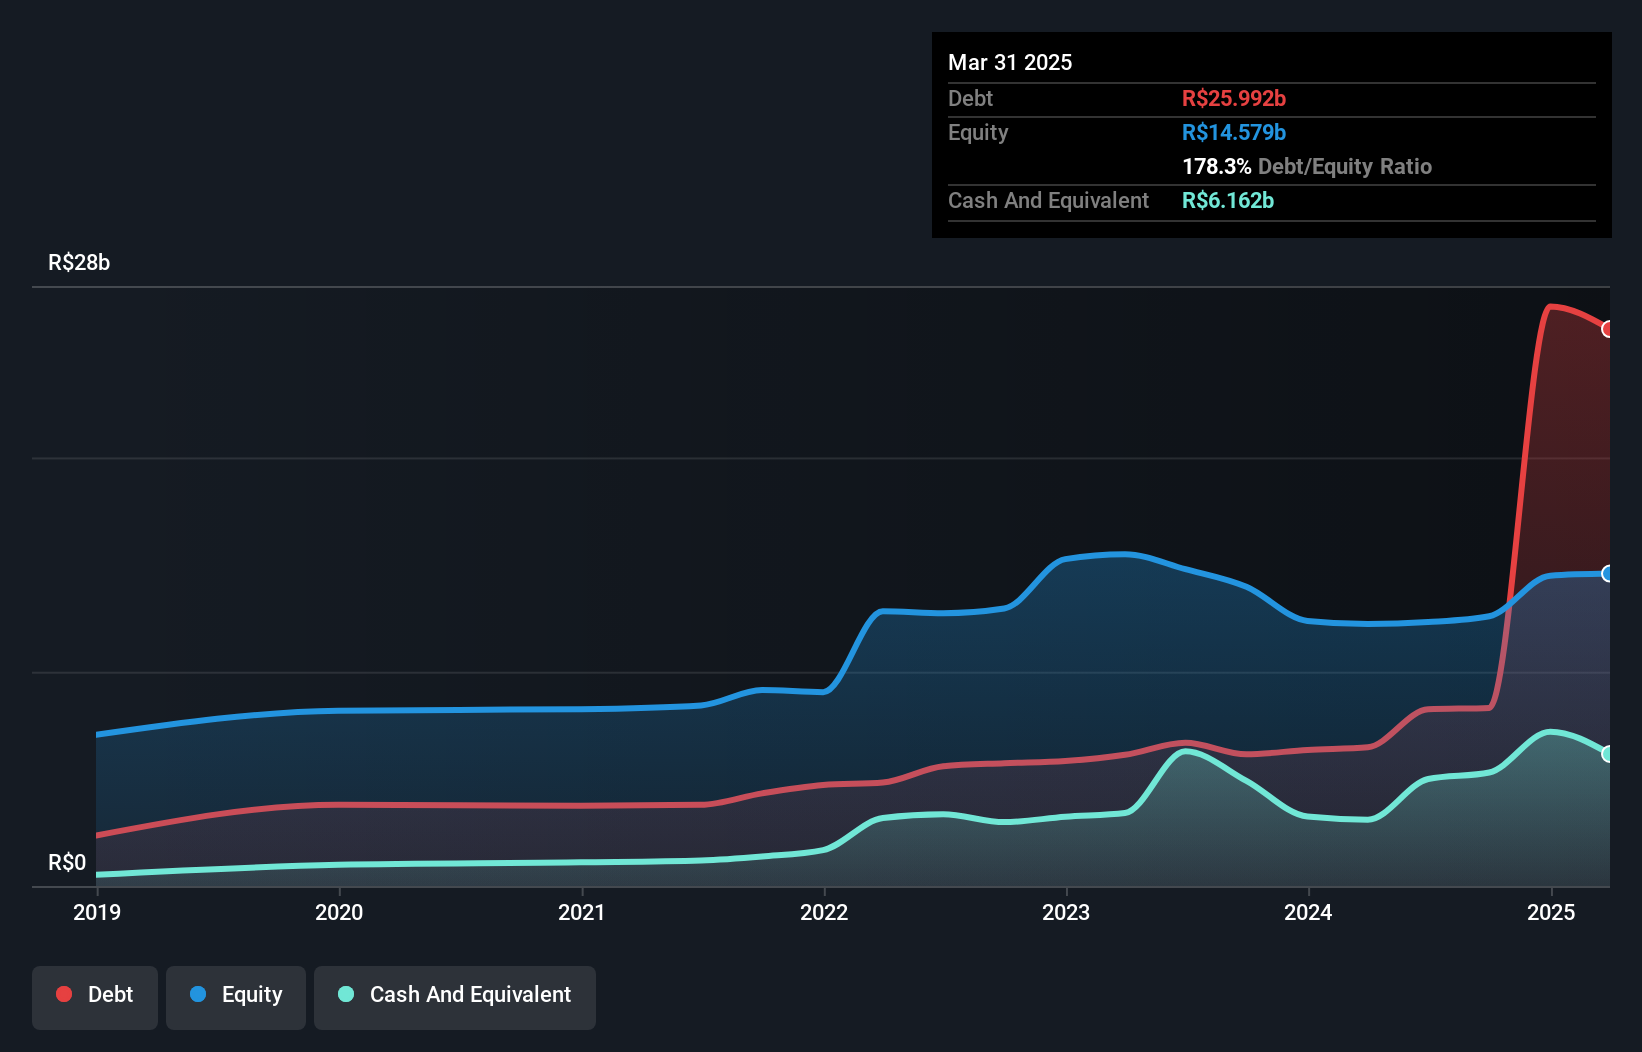Image resolution: width=1642 pixels, height=1052 pixels.
Task: Expand the Mar 31 2025 tooltip header
Action: tap(1010, 62)
